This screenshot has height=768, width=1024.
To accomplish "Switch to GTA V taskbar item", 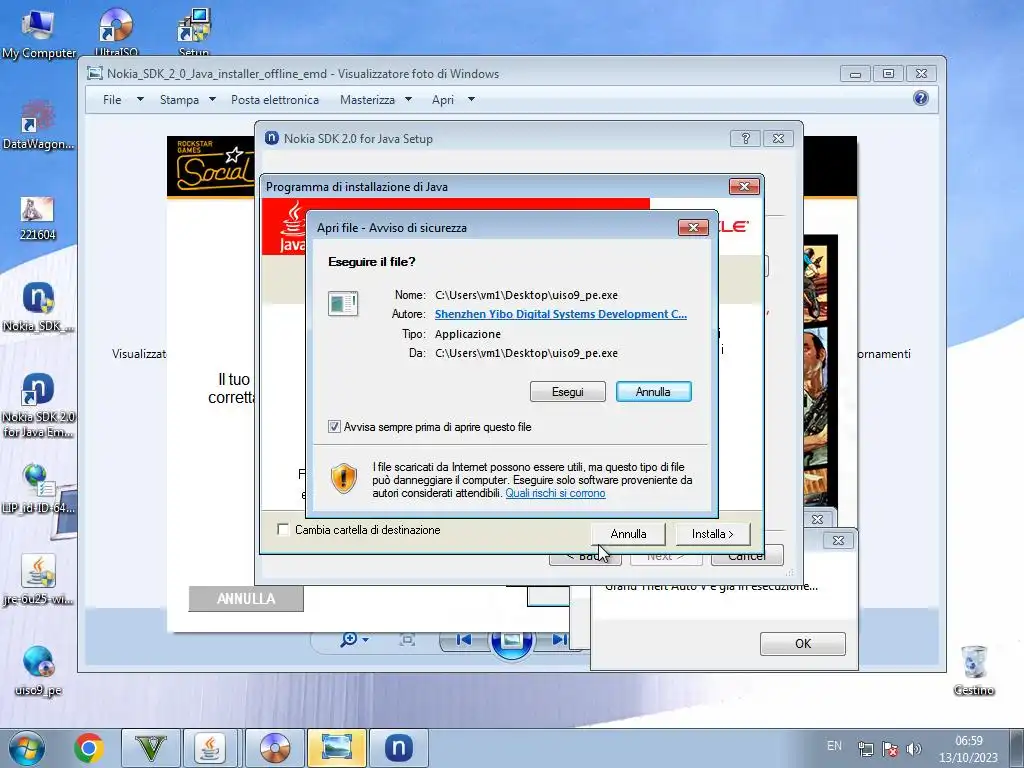I will click(151, 748).
